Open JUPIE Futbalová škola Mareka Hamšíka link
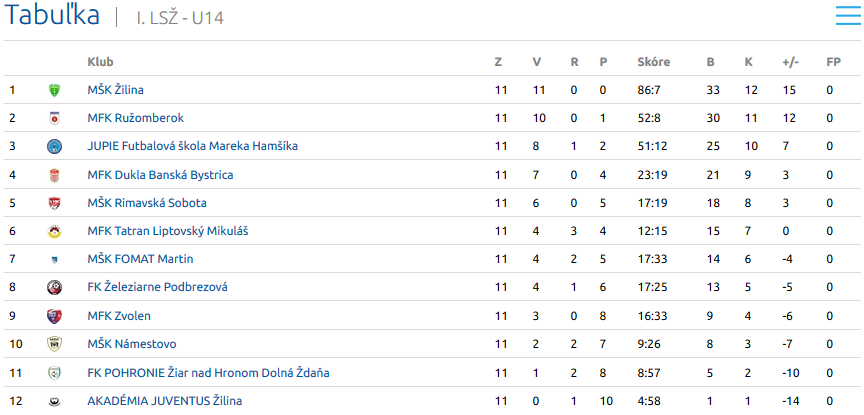864x415 pixels. 193,146
